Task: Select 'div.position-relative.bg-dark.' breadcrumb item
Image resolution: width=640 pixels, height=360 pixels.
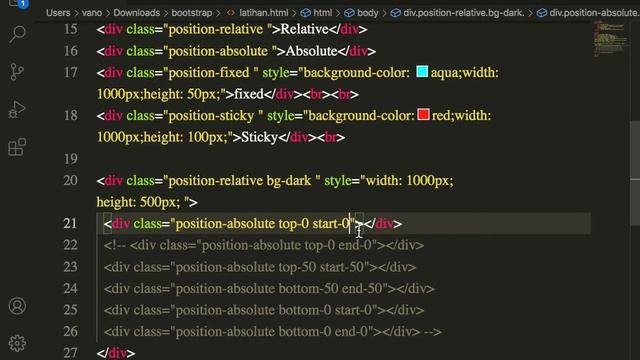Action: (464, 13)
